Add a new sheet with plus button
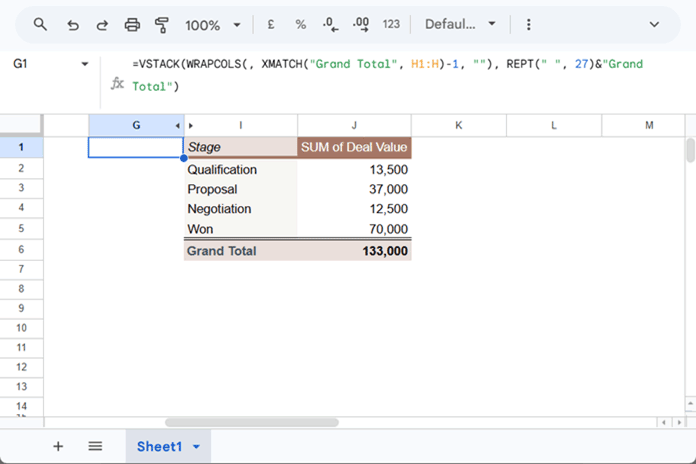 click(58, 446)
